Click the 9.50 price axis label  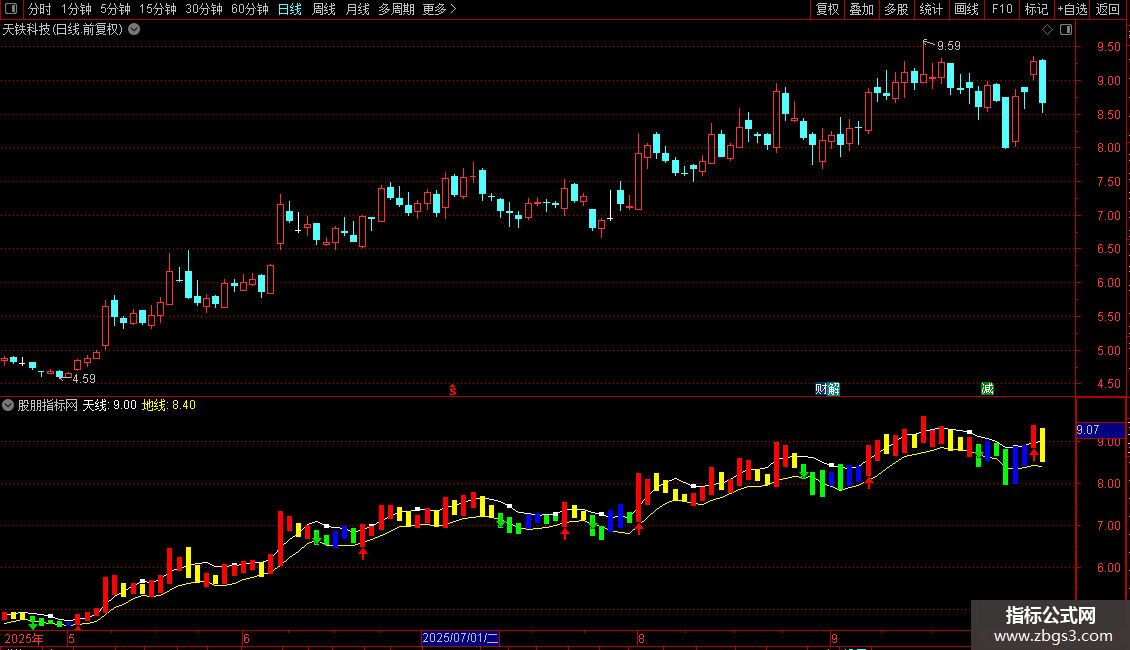tap(1108, 47)
